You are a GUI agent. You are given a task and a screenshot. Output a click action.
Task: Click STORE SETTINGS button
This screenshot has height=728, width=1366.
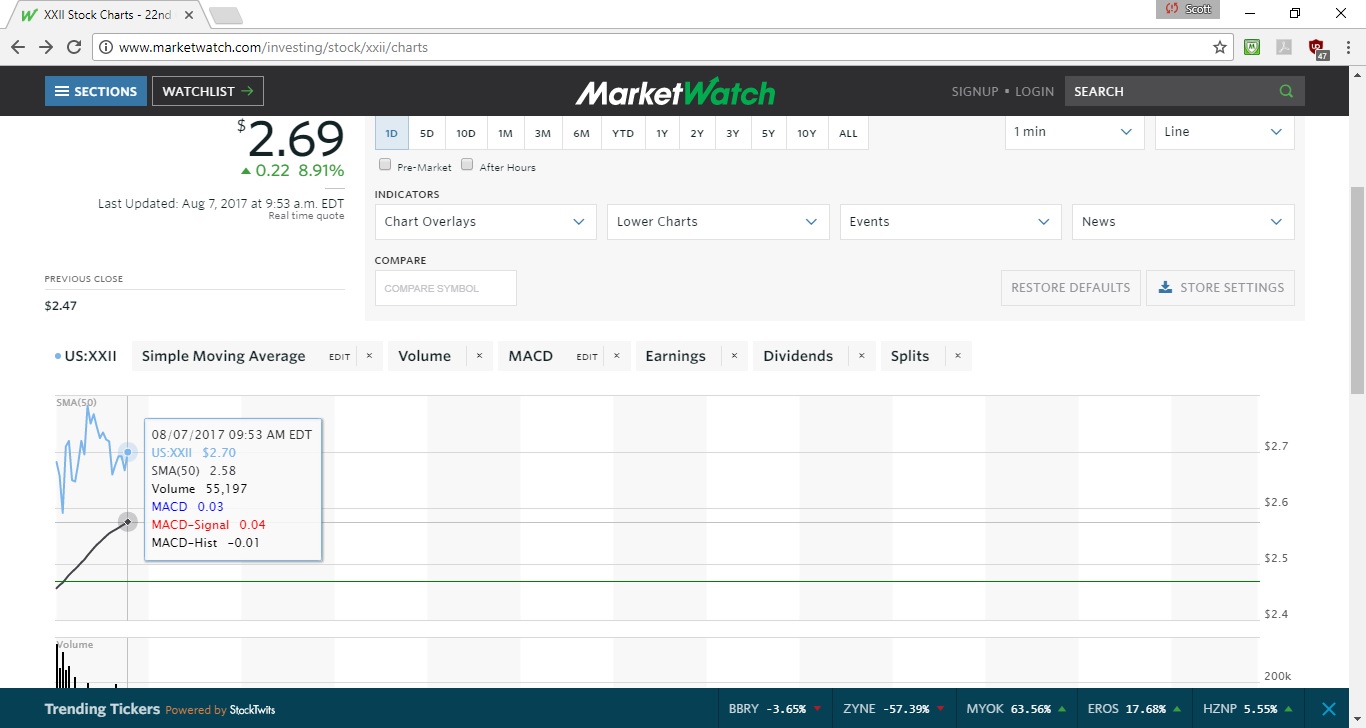(1221, 288)
